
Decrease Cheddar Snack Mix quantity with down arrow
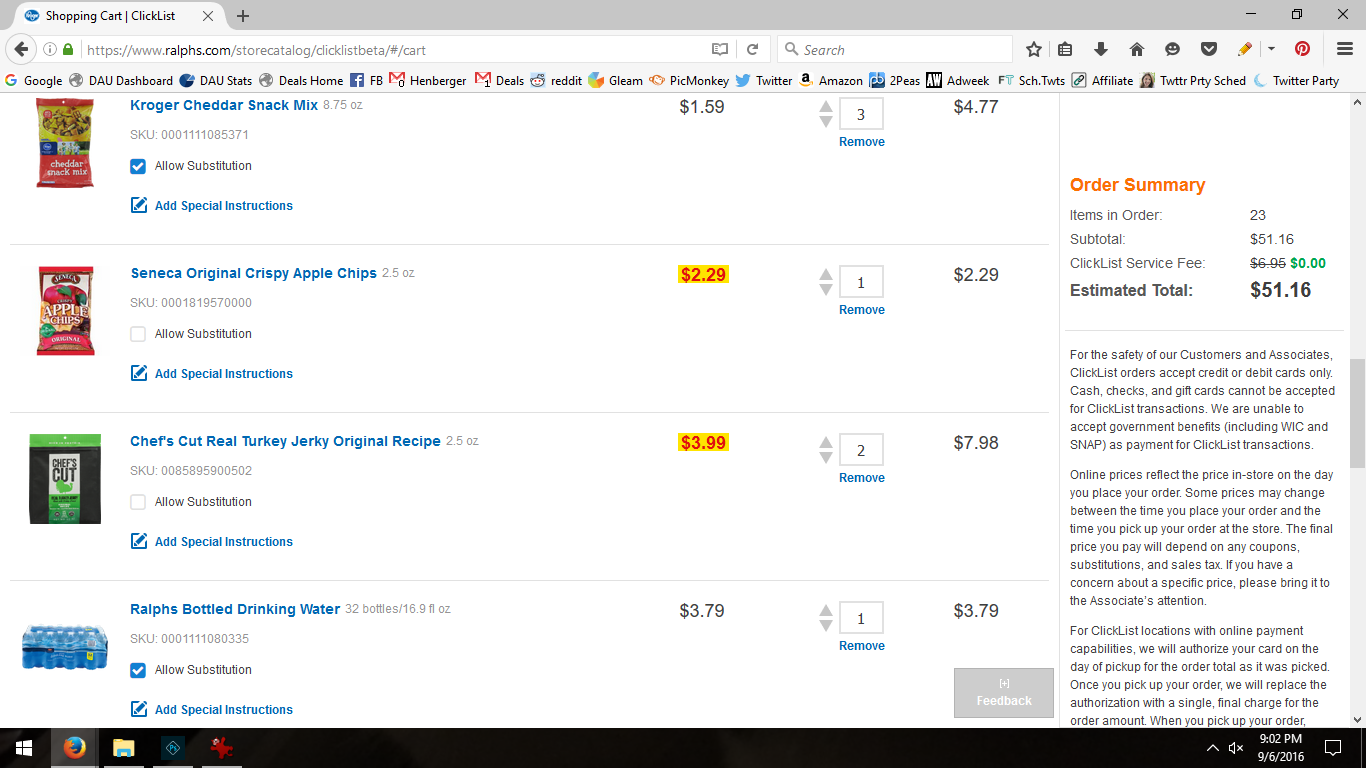(825, 122)
